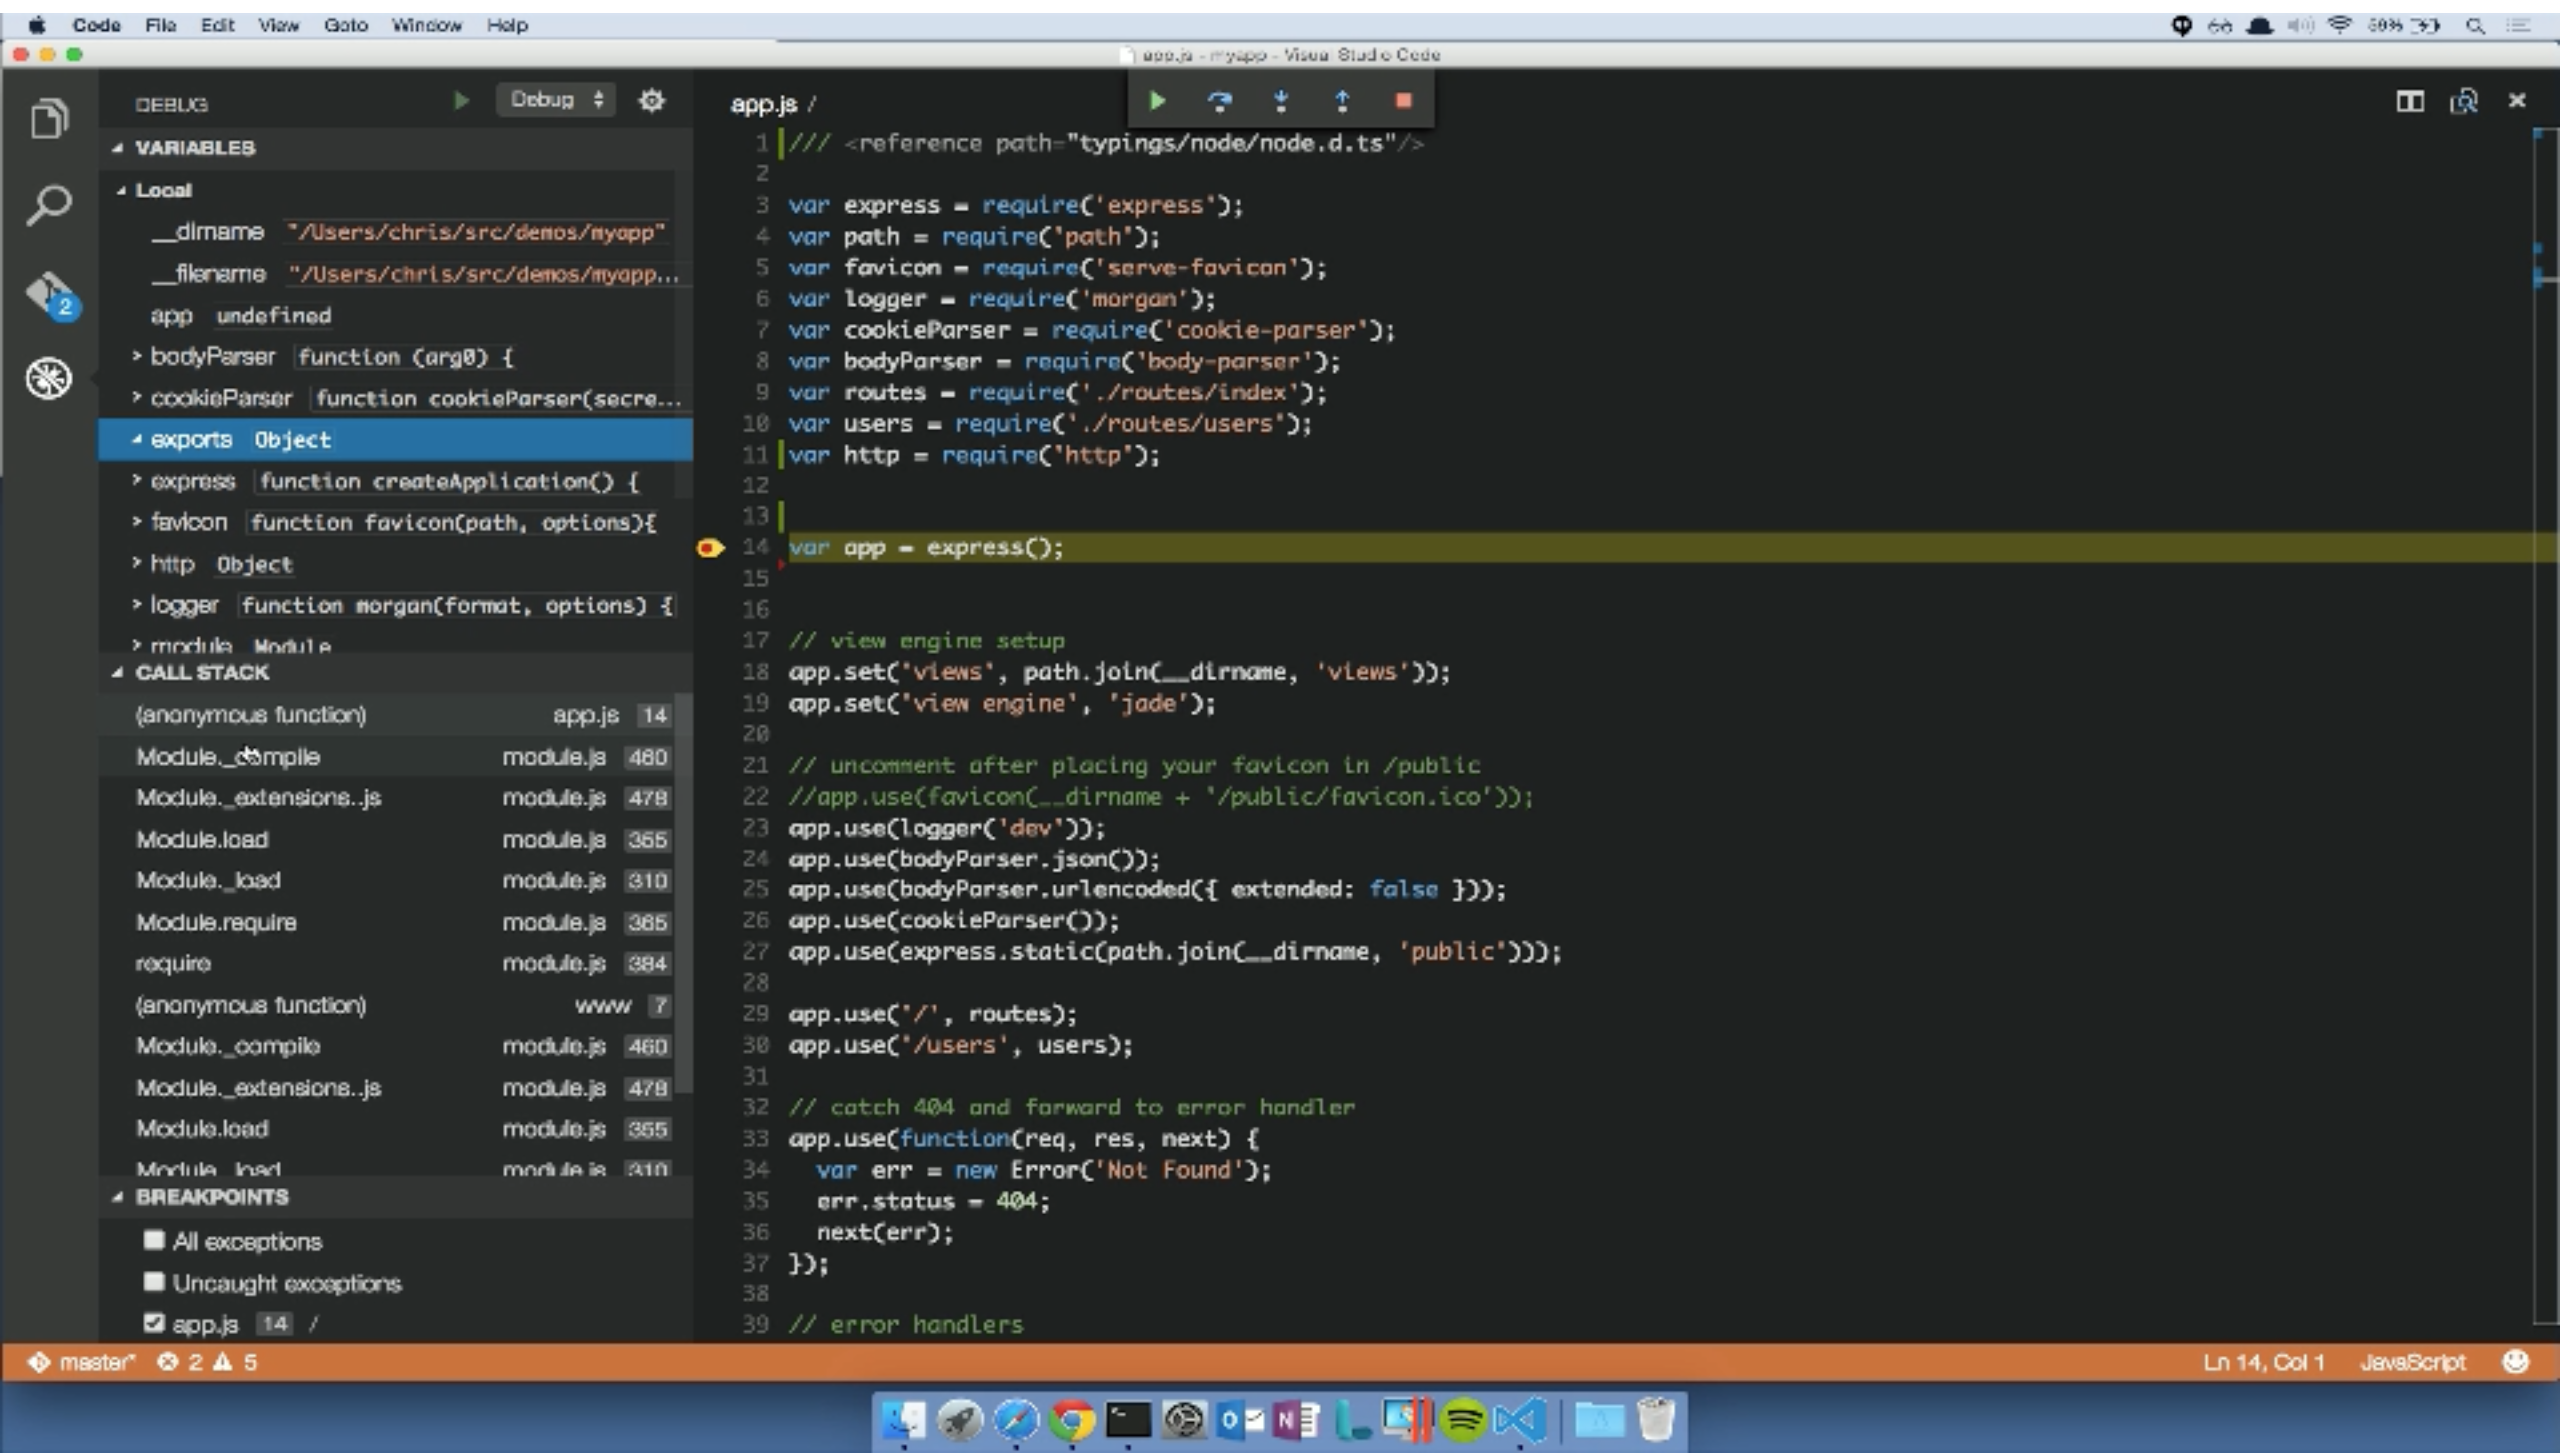Open the Search sidebar view
The height and width of the screenshot is (1453, 2560).
pos(48,205)
